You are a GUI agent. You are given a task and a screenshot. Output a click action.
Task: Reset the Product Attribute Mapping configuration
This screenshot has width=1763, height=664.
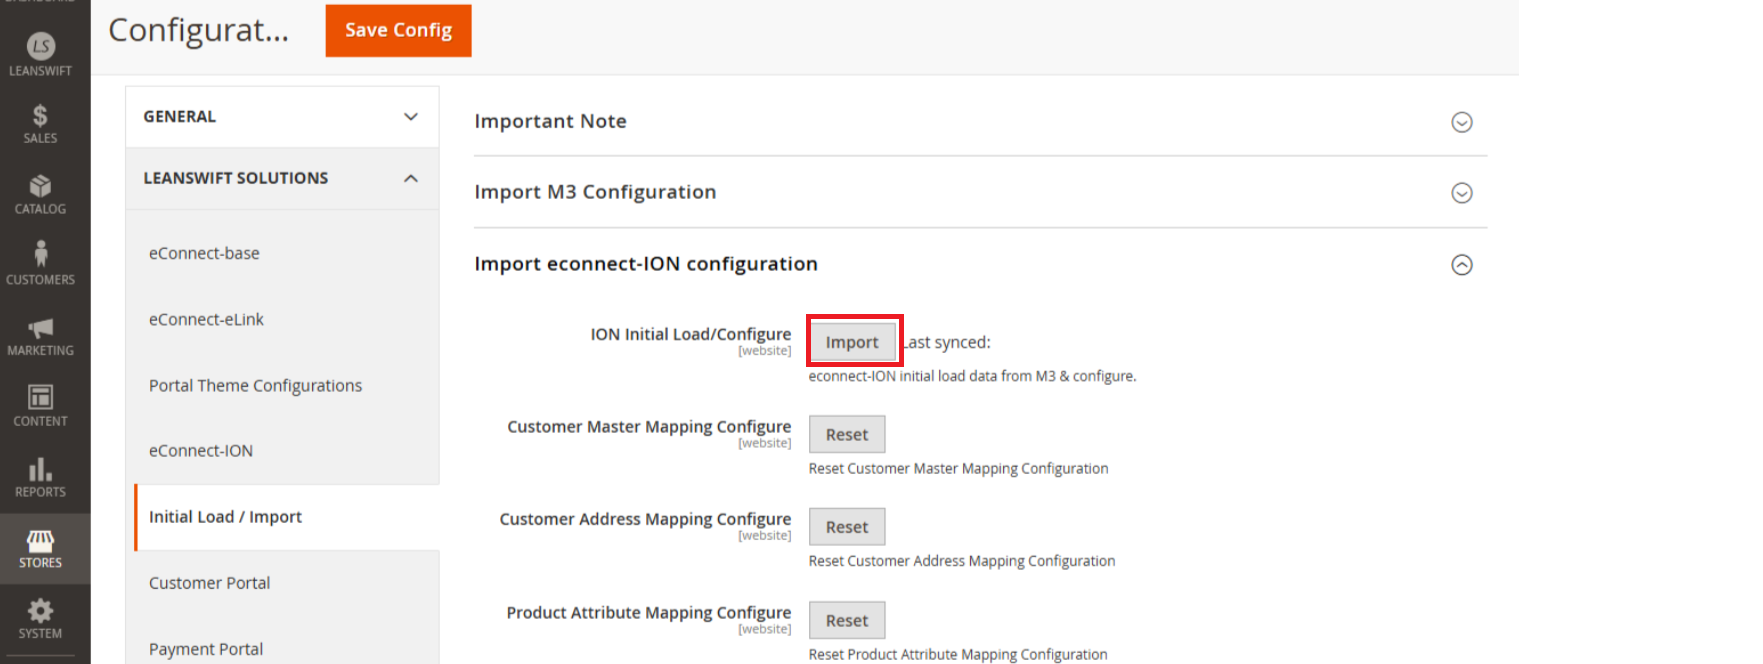(847, 621)
